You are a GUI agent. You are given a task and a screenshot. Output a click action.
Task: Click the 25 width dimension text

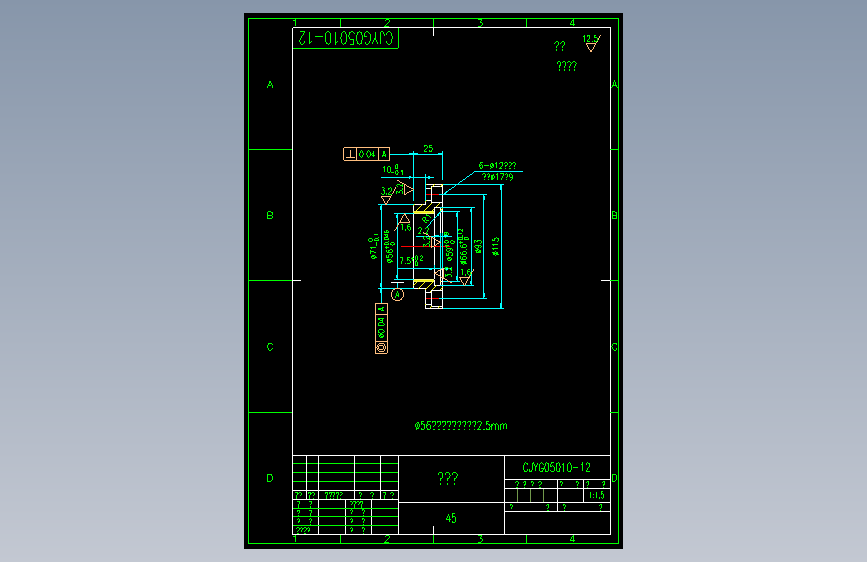(428, 148)
